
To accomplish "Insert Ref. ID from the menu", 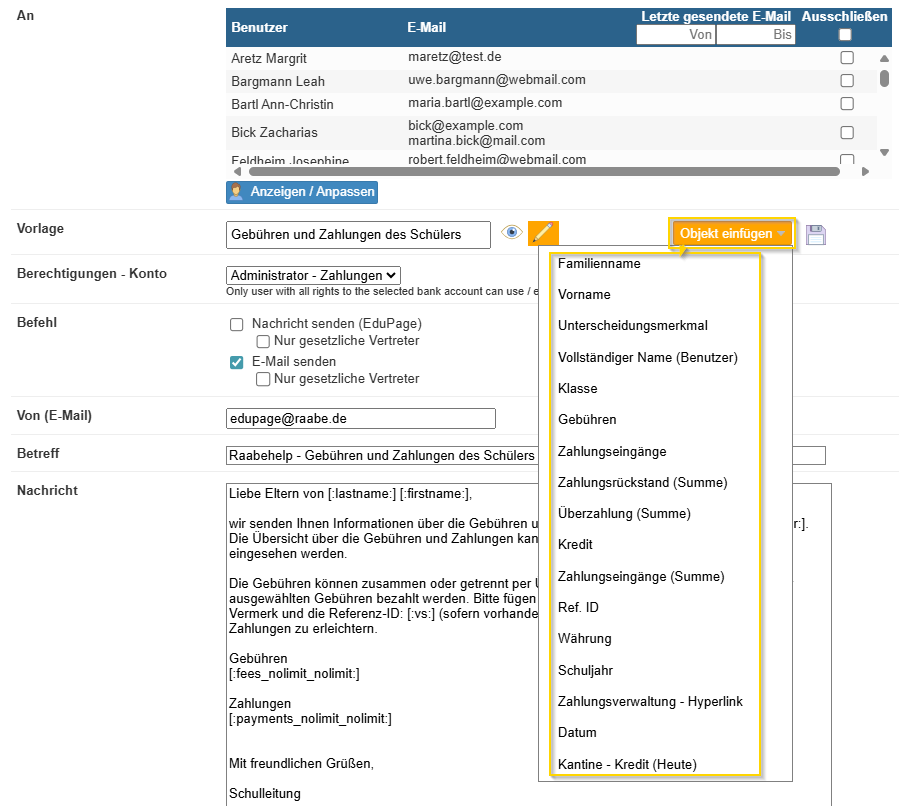I will [x=578, y=608].
